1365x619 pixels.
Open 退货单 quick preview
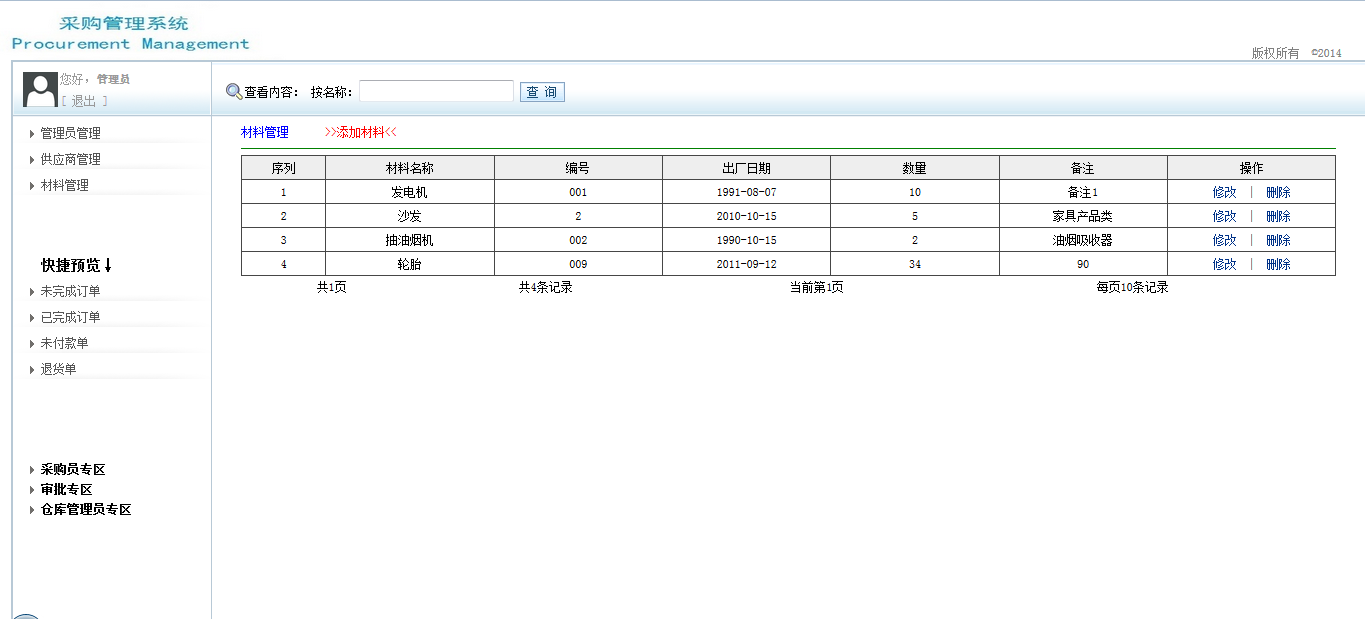click(58, 369)
